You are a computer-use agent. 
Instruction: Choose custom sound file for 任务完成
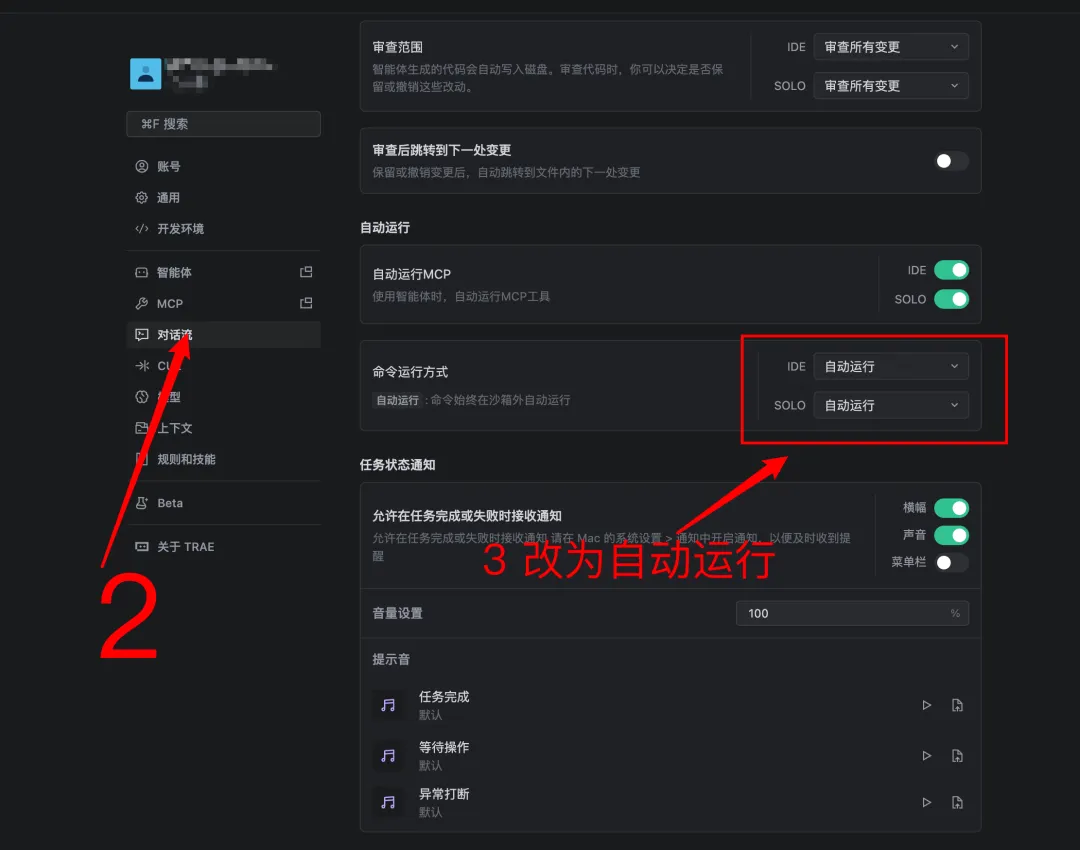pyautogui.click(x=957, y=705)
